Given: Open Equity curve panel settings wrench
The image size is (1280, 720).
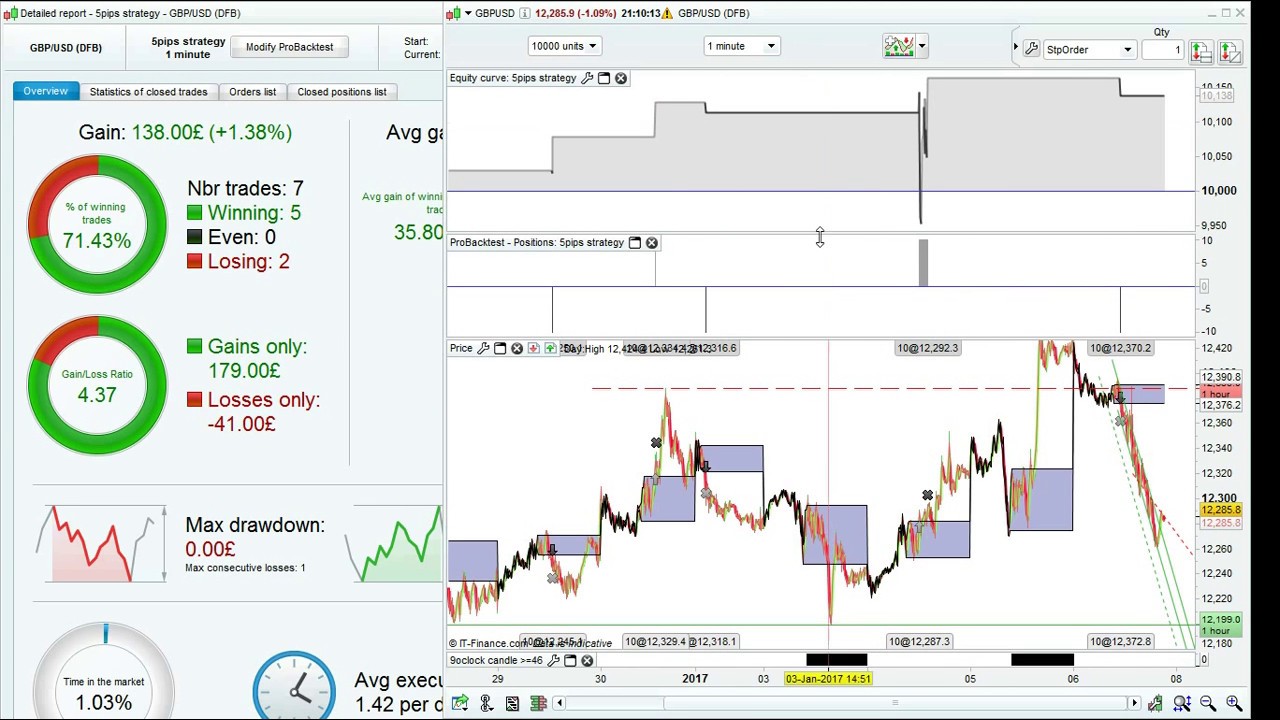Looking at the screenshot, I should click(587, 78).
